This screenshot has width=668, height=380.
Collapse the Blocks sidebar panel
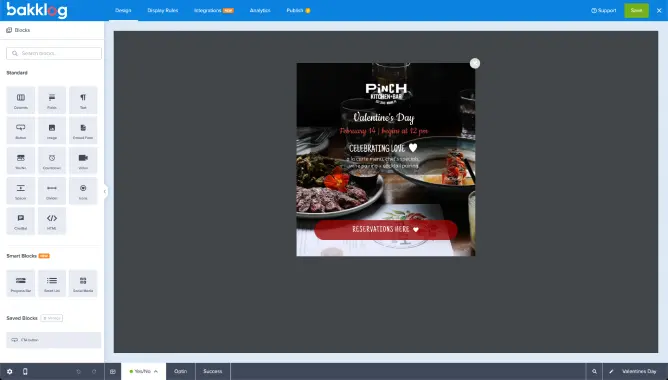coord(105,191)
